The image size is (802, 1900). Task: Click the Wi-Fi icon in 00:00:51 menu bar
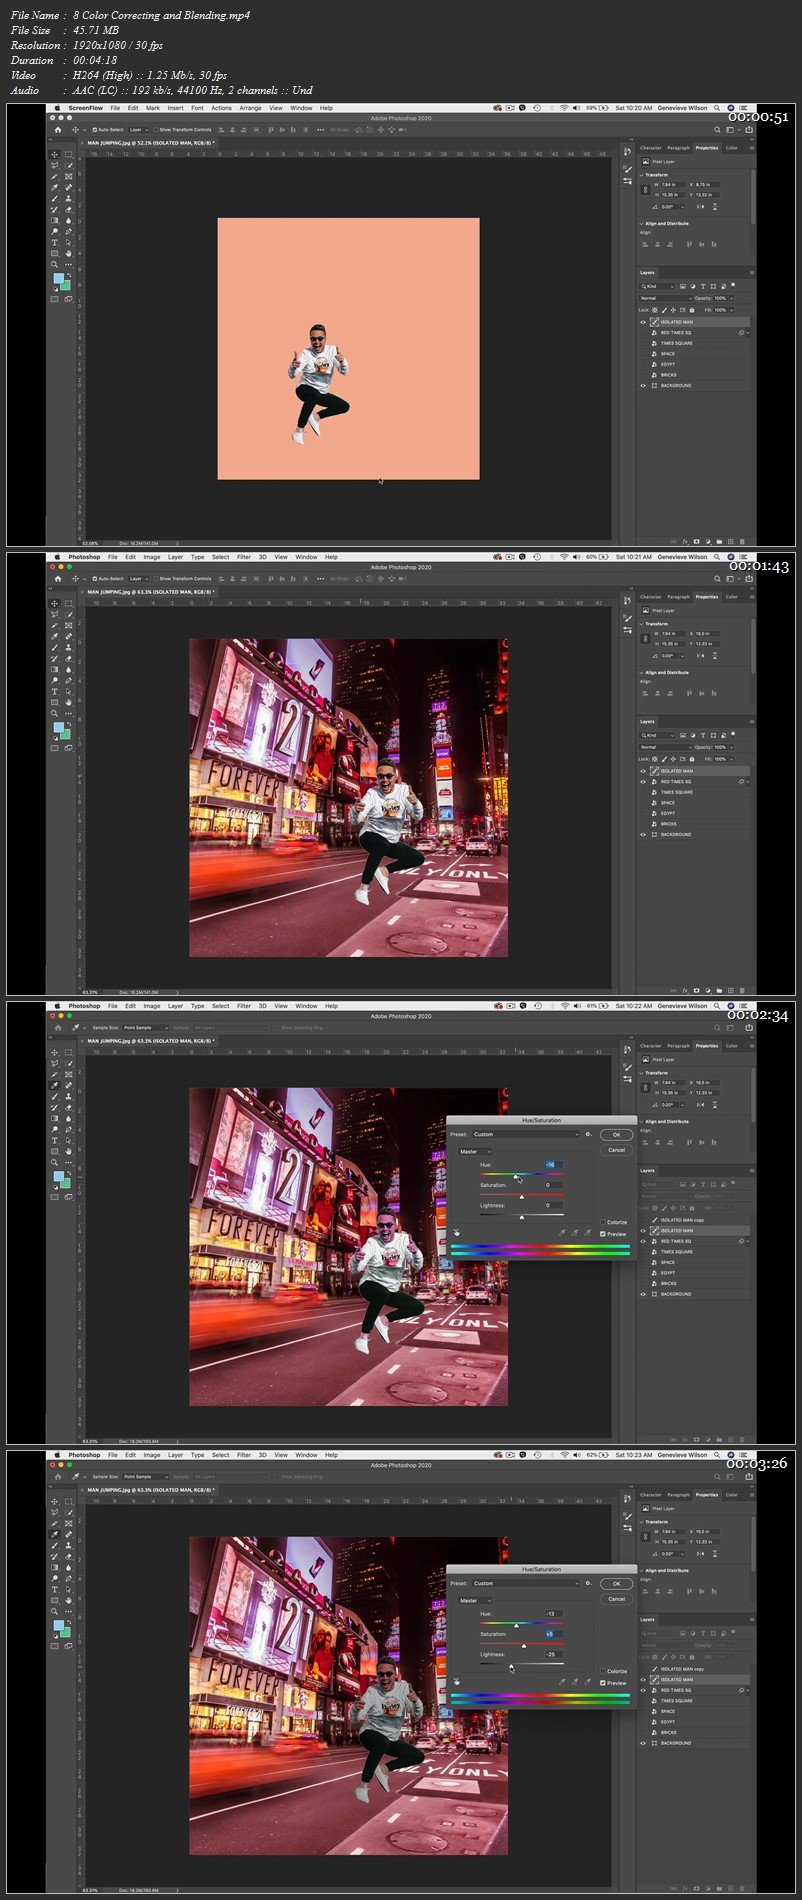[x=563, y=108]
